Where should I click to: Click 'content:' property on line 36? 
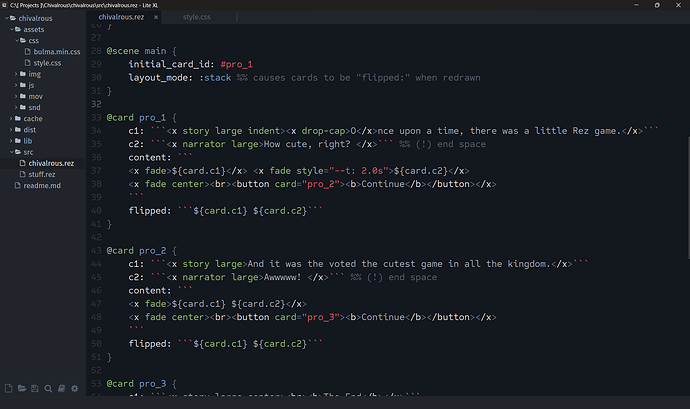pos(150,157)
